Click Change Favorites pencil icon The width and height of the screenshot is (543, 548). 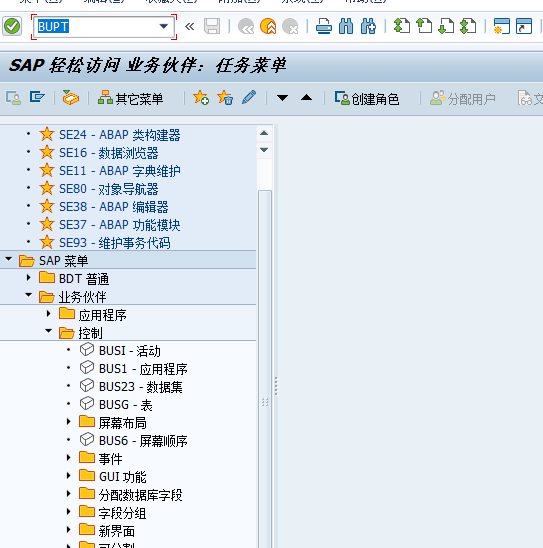click(249, 98)
